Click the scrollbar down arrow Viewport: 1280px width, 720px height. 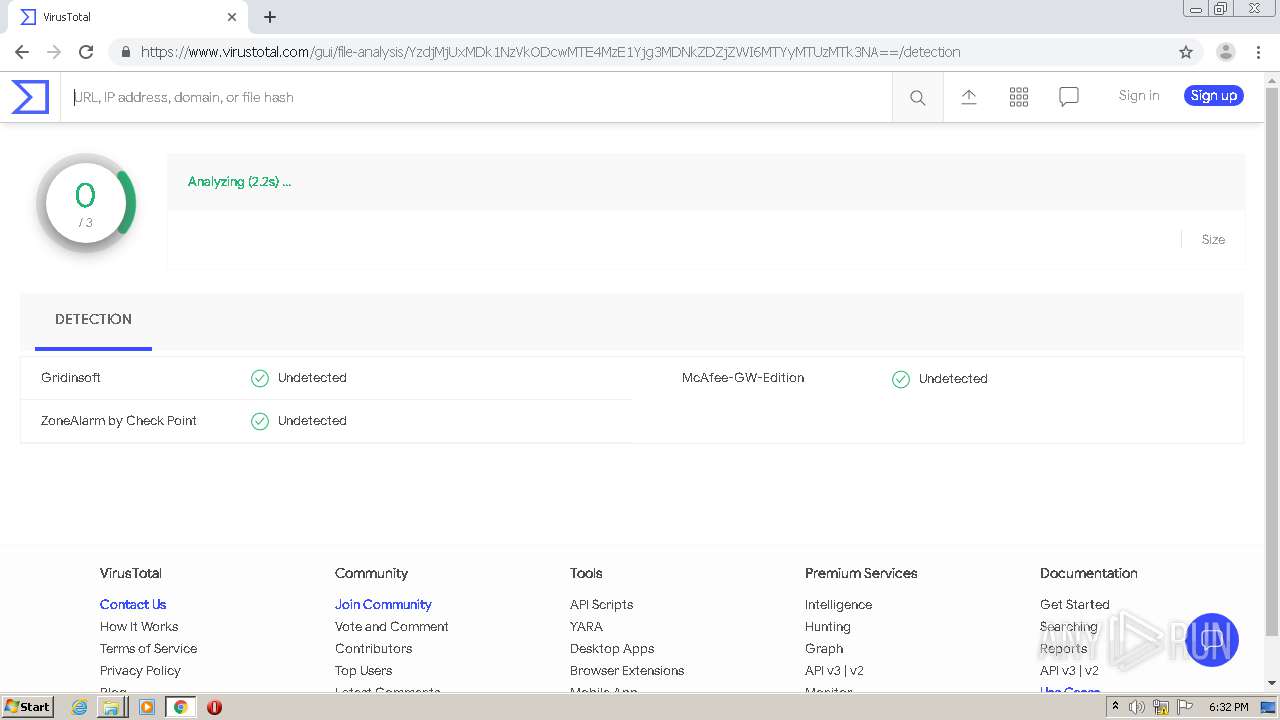click(1272, 683)
